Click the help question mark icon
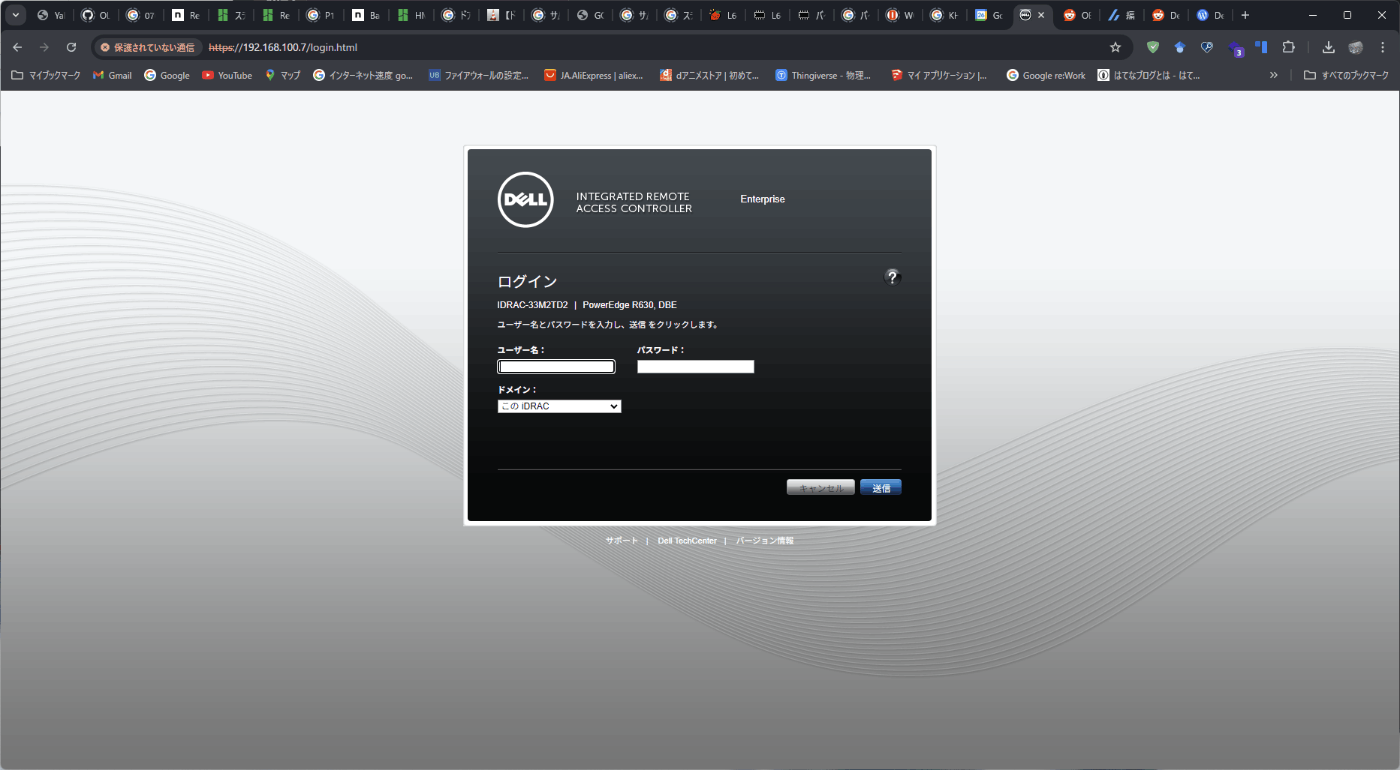This screenshot has height=770, width=1400. pyautogui.click(x=893, y=277)
